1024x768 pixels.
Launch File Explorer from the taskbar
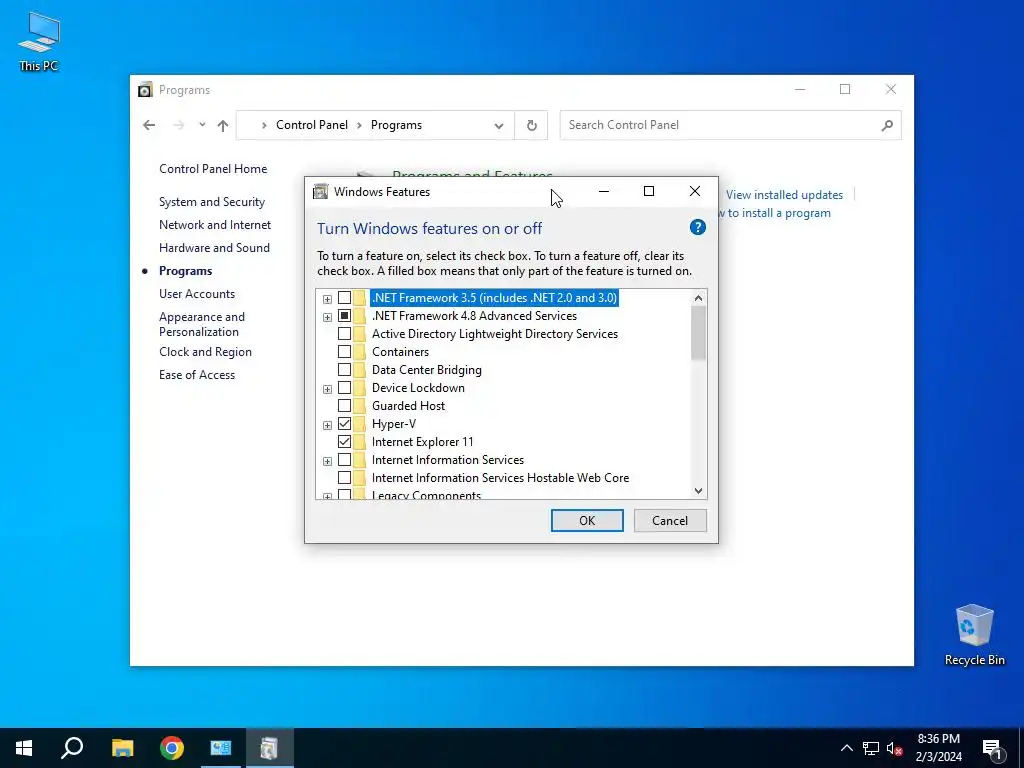coord(122,748)
